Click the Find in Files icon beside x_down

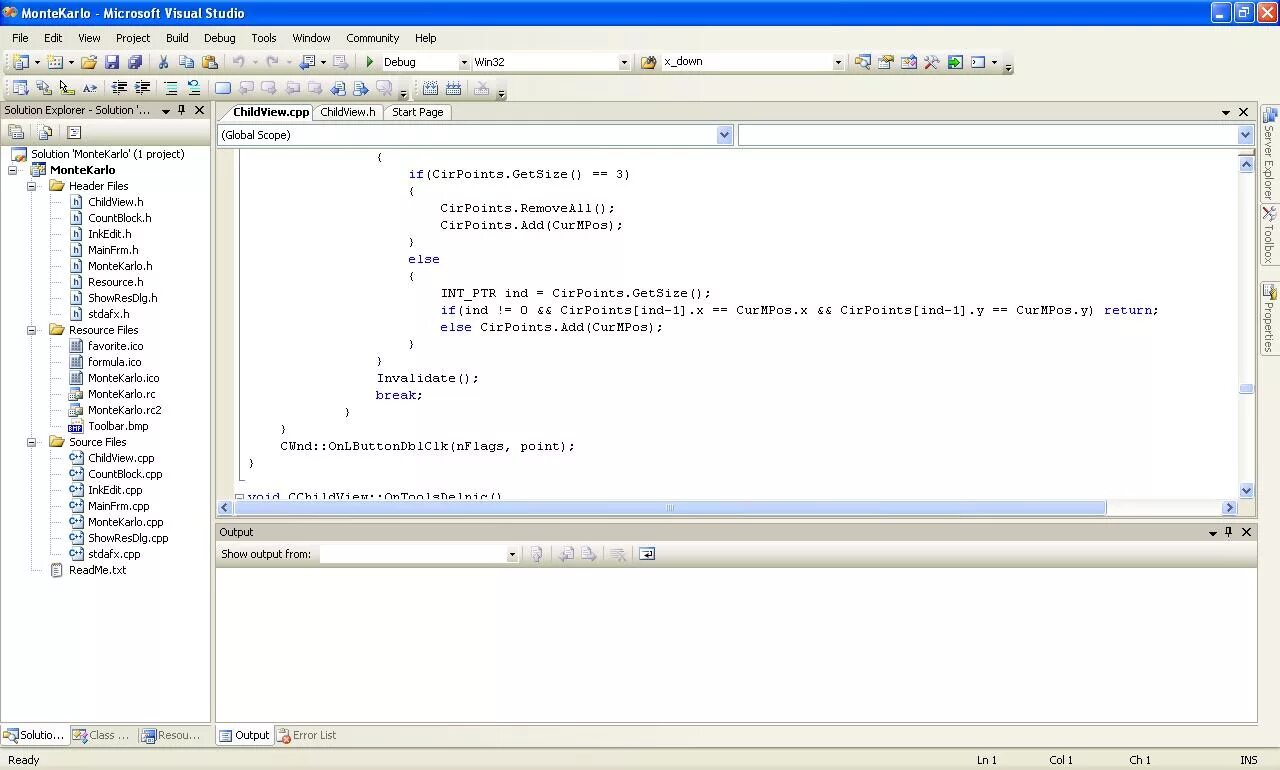click(648, 62)
